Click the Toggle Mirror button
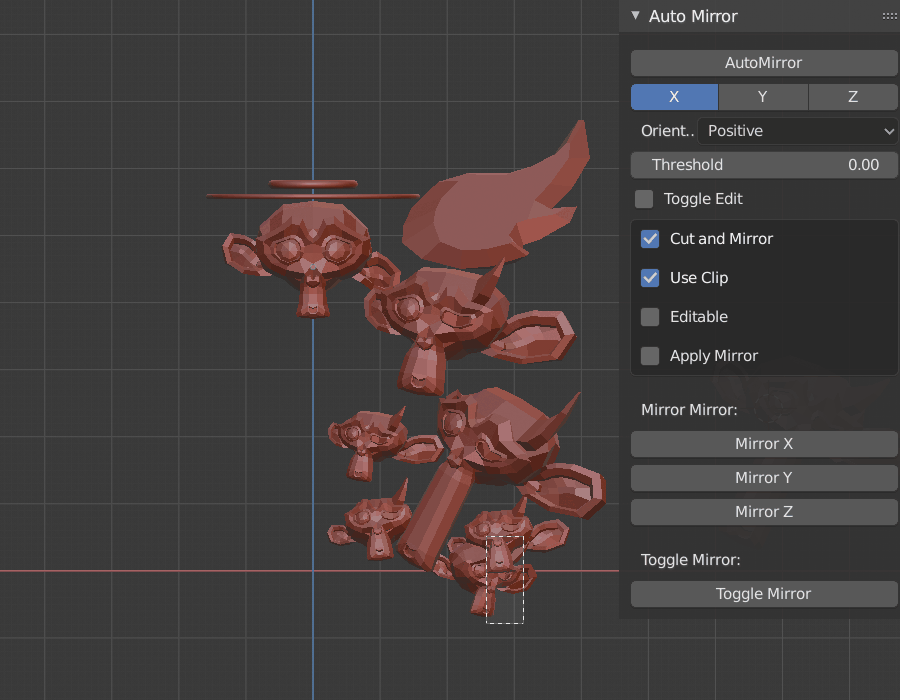 point(763,594)
